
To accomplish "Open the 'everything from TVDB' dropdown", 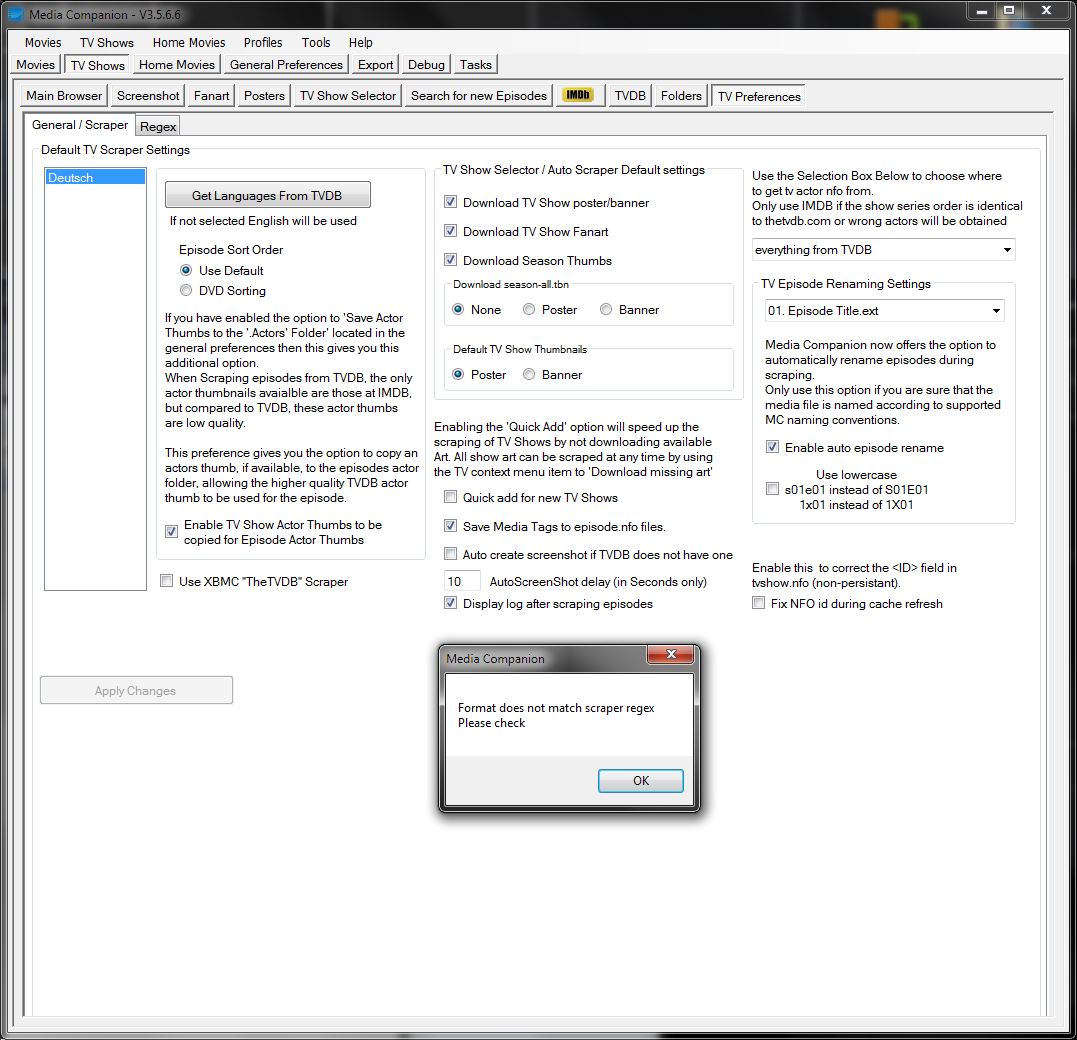I will coord(883,249).
